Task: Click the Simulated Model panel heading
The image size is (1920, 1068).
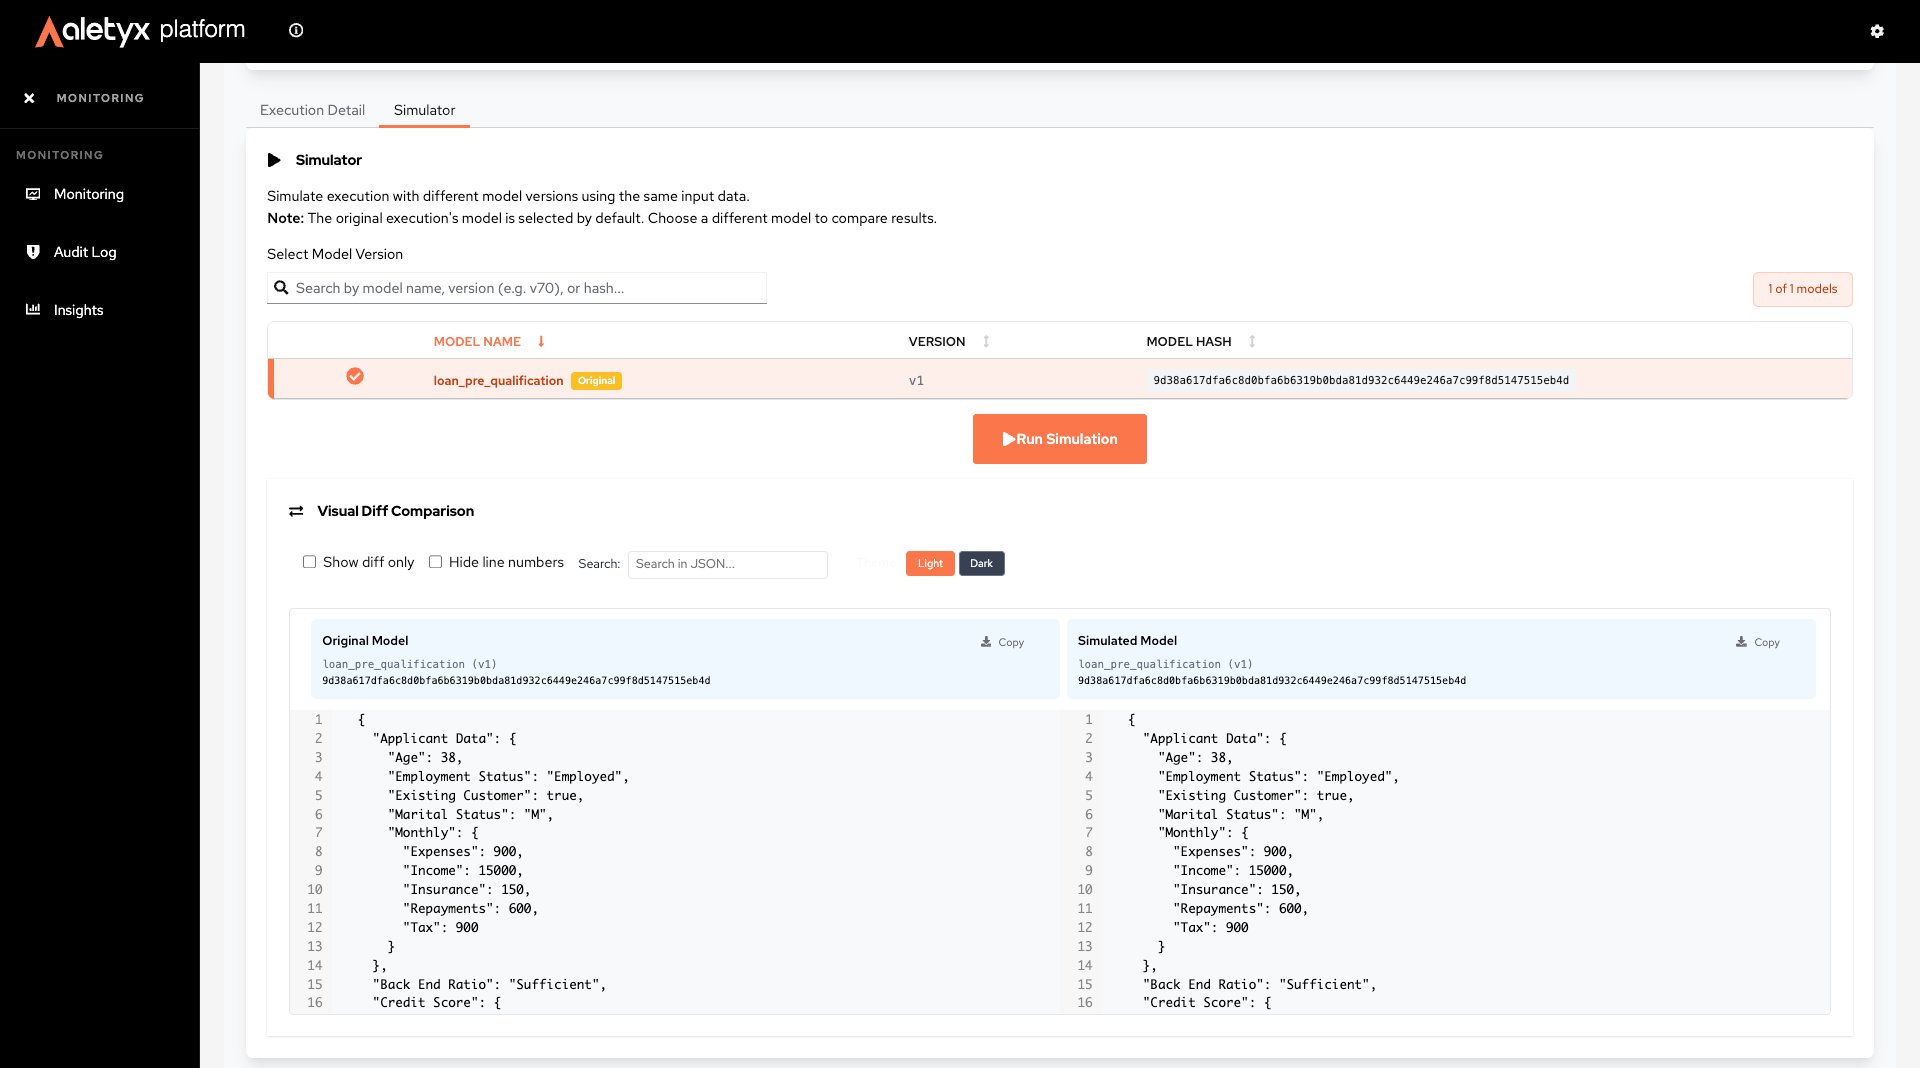Action: (1127, 641)
